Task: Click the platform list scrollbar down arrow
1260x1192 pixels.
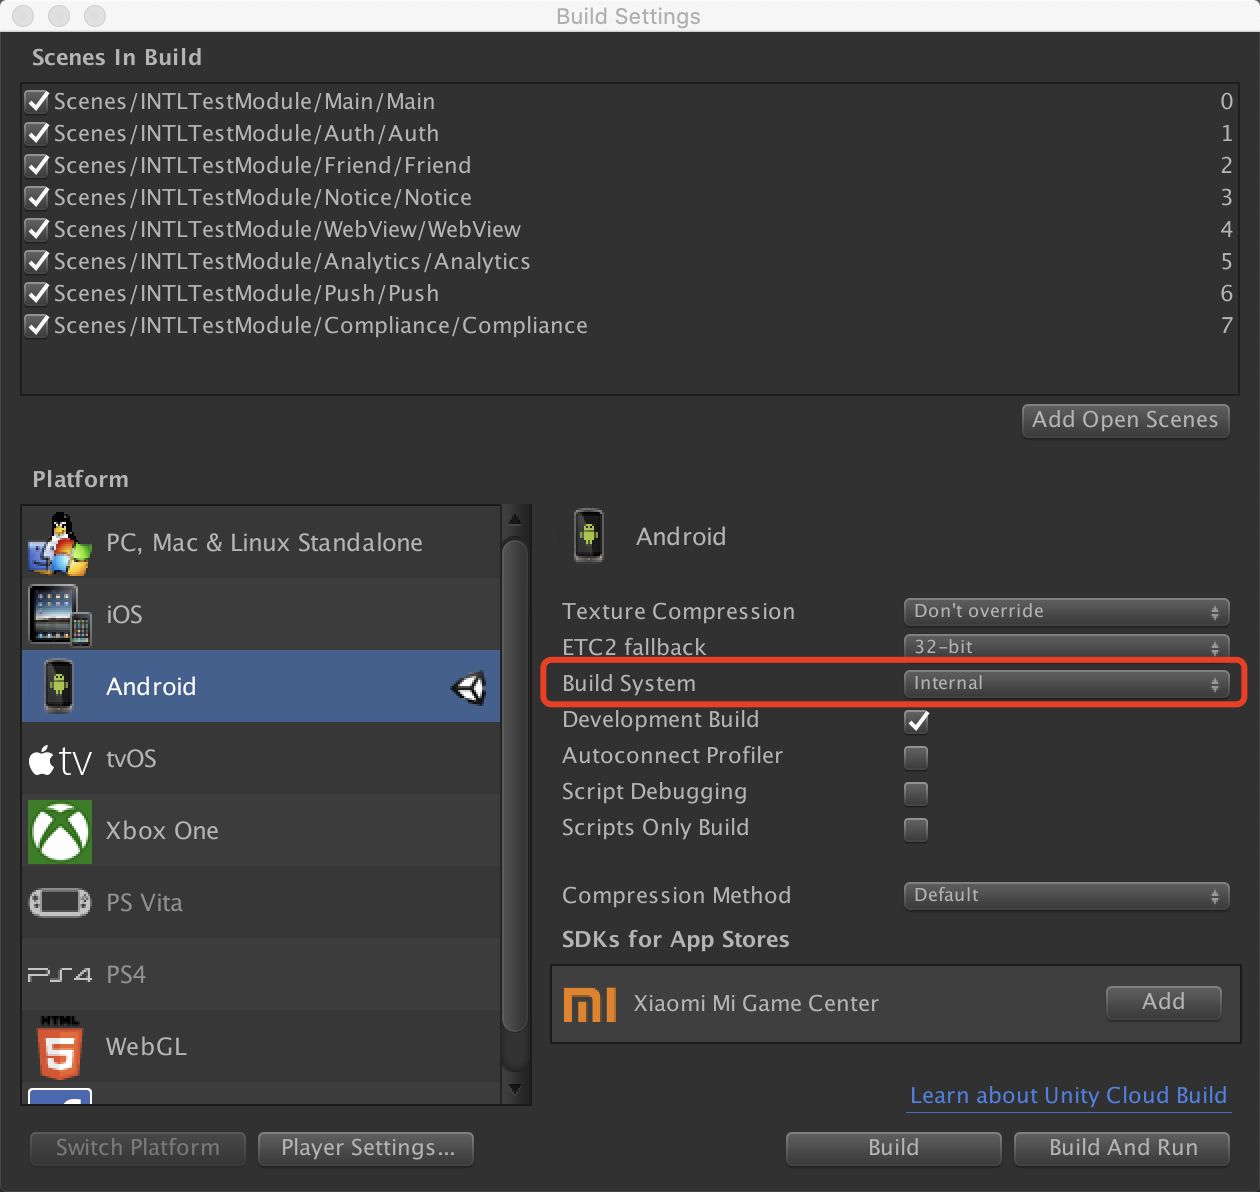Action: (x=515, y=1089)
